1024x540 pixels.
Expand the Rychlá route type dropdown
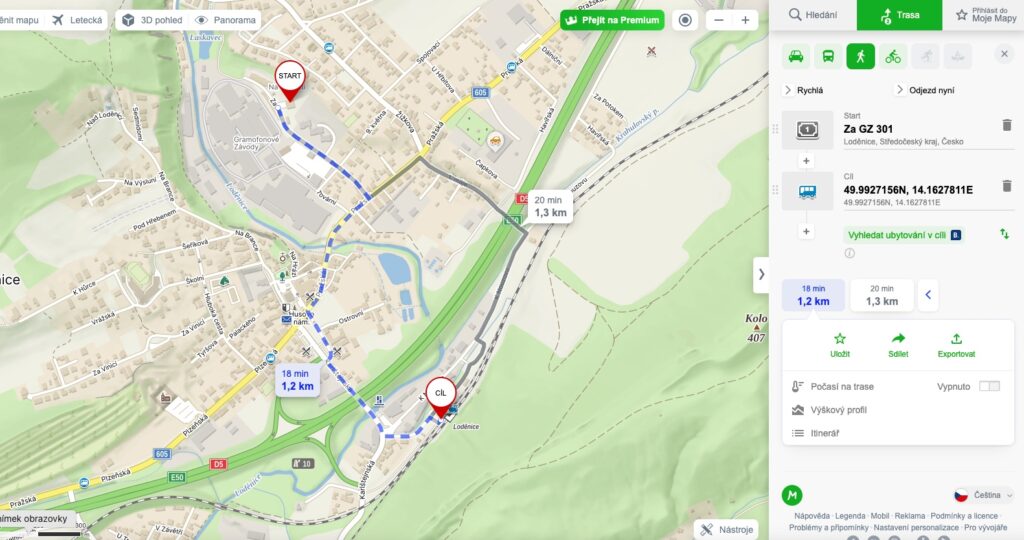click(804, 90)
